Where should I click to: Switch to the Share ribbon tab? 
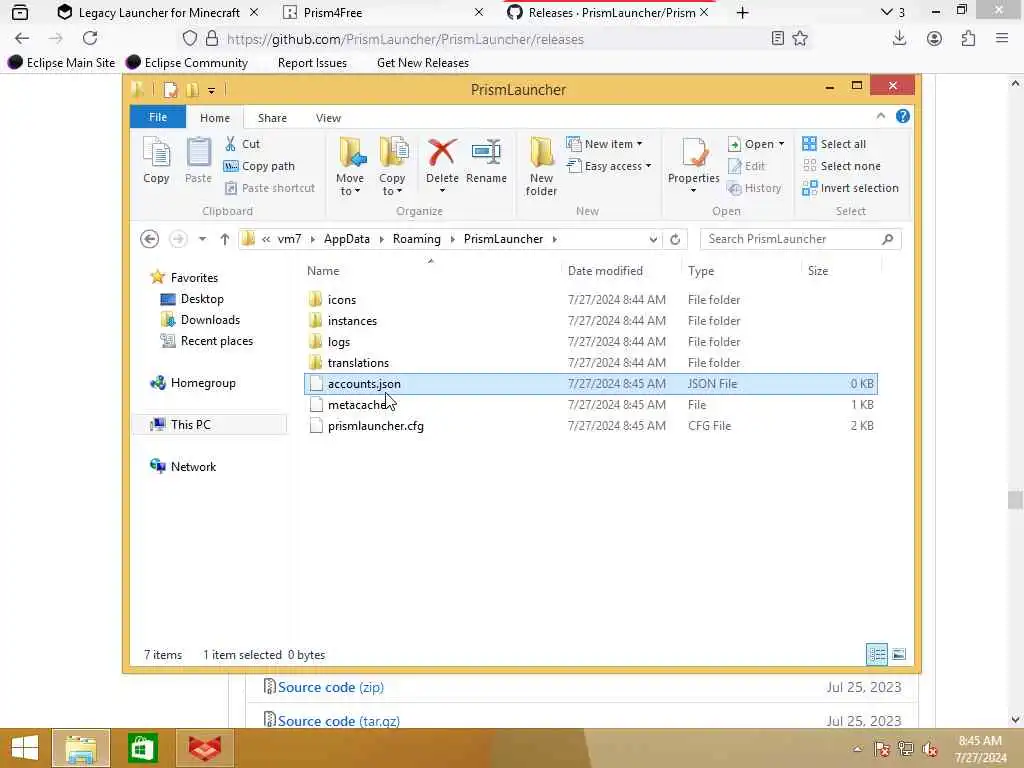pos(272,118)
